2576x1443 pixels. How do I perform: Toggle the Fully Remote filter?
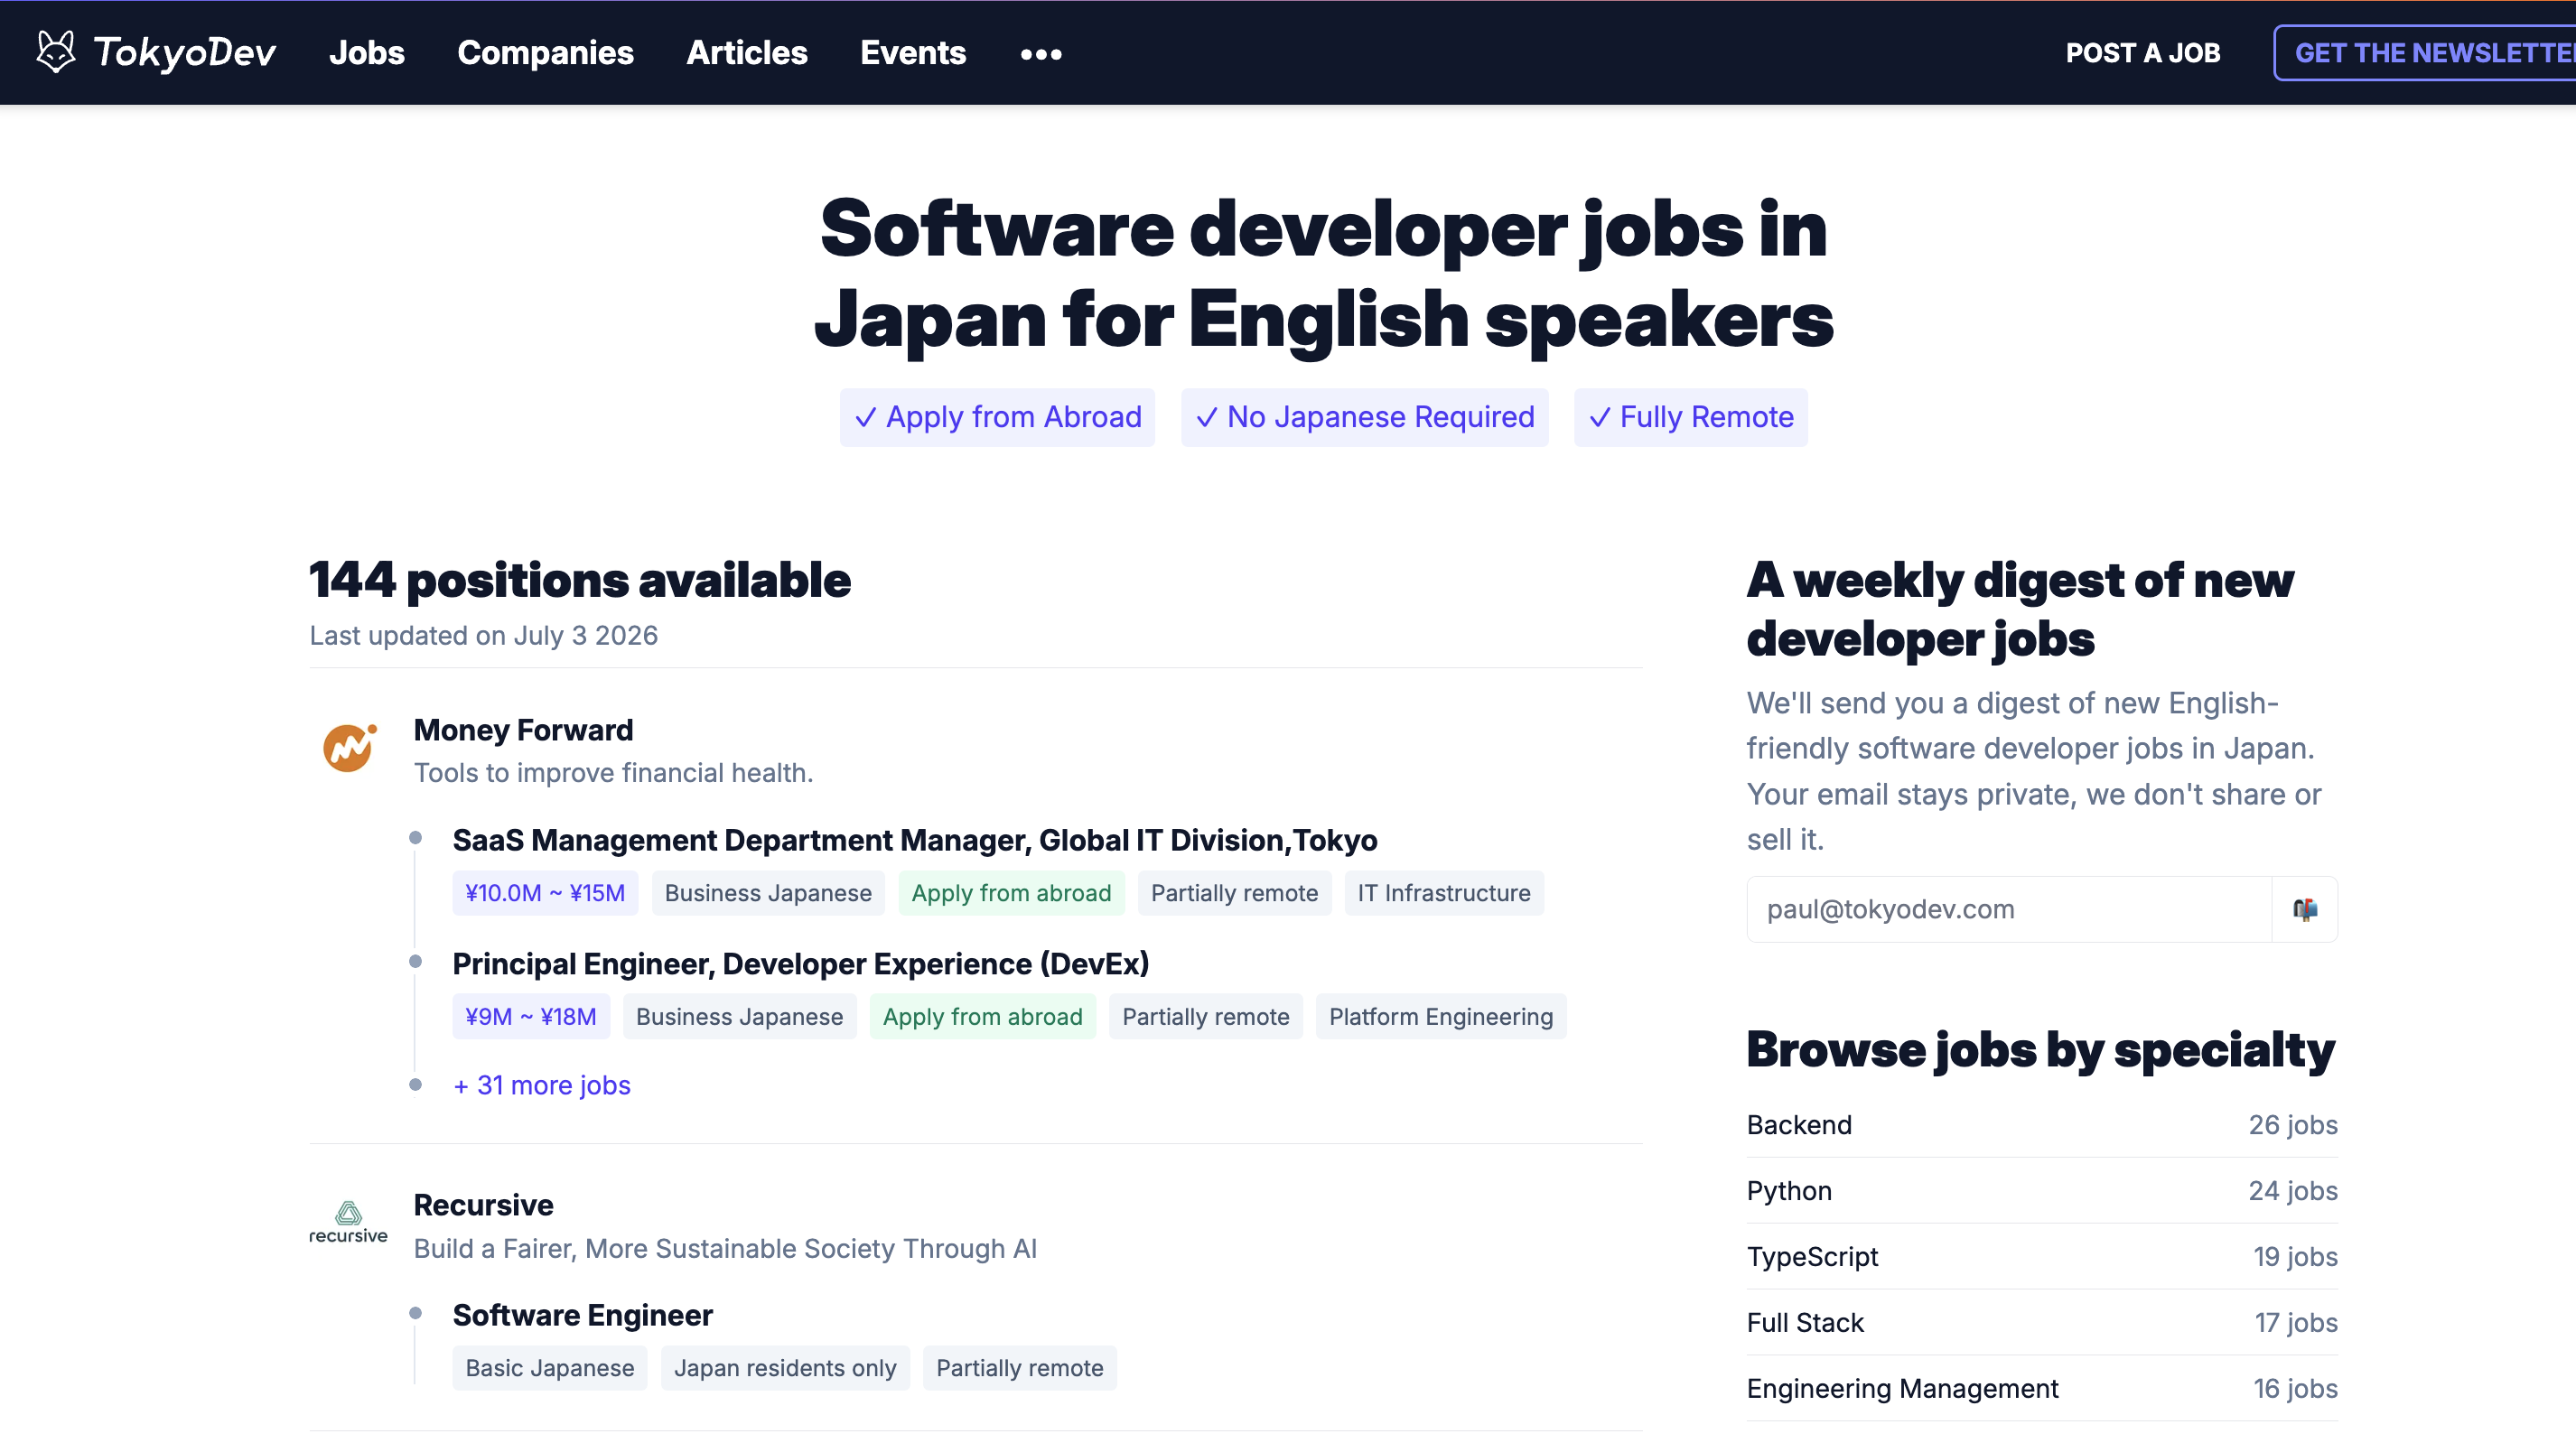tap(1690, 417)
